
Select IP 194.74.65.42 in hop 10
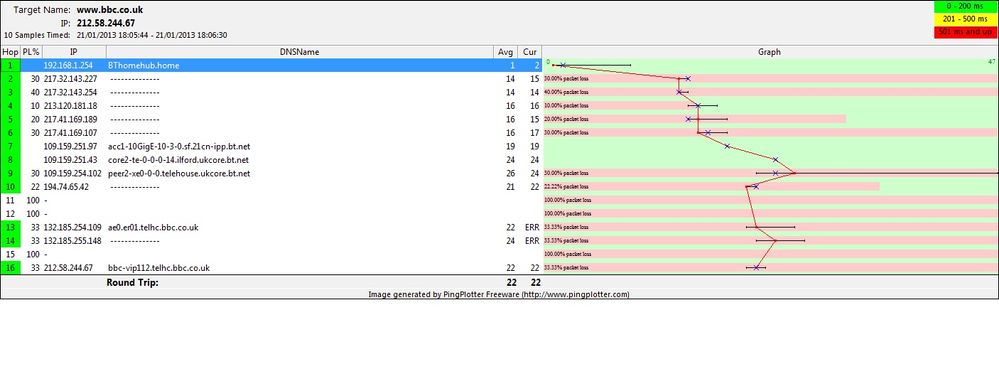click(66, 187)
